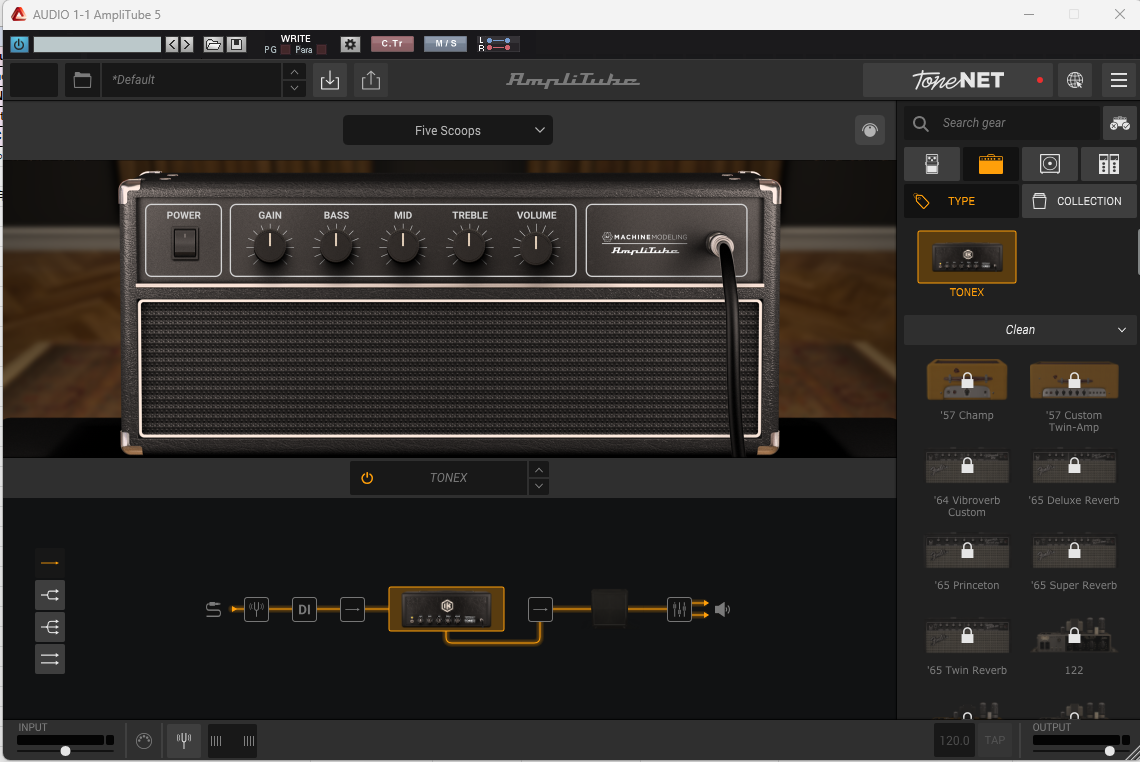The width and height of the screenshot is (1140, 762).
Task: Click the truck custom shop icon
Action: [1120, 123]
